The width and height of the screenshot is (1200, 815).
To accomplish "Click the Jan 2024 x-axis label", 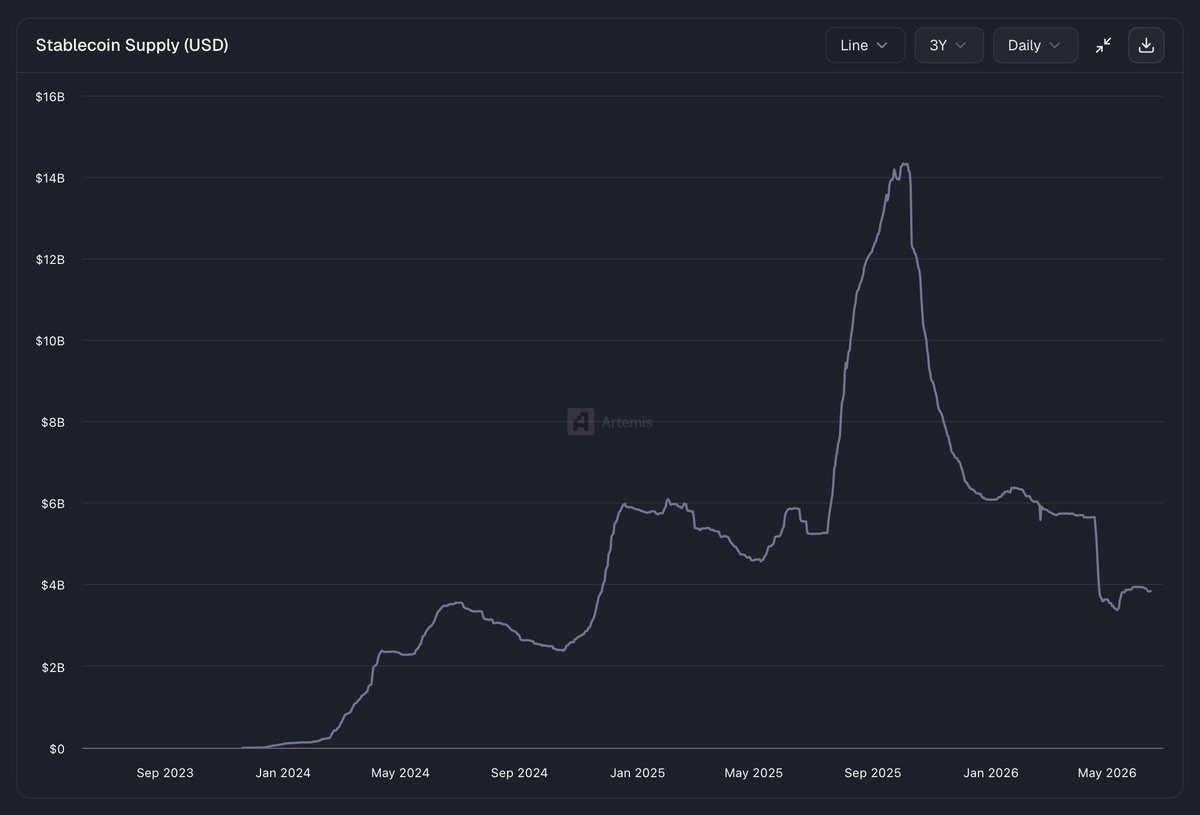I will 282,773.
